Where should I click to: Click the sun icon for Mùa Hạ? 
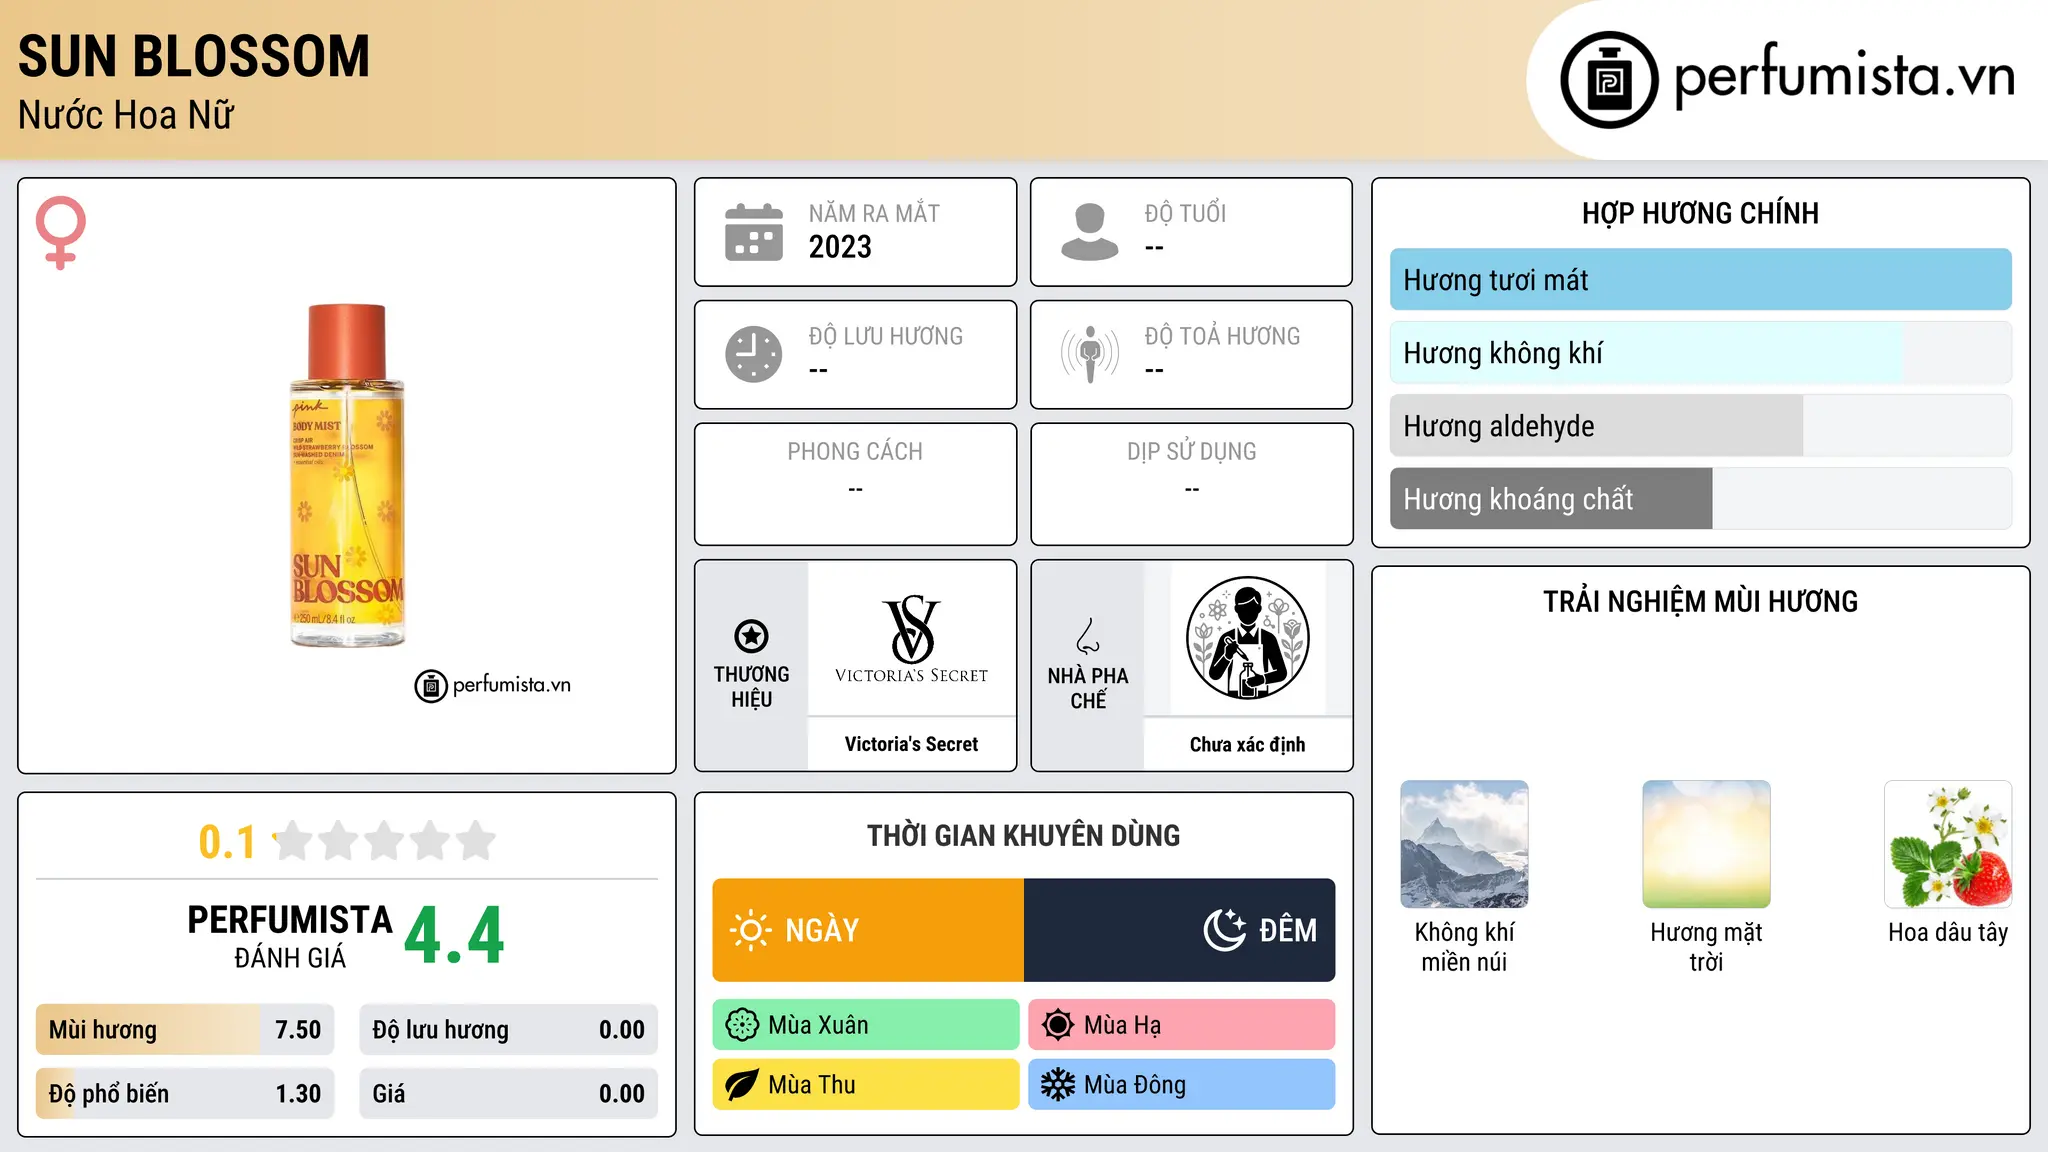1058,1025
